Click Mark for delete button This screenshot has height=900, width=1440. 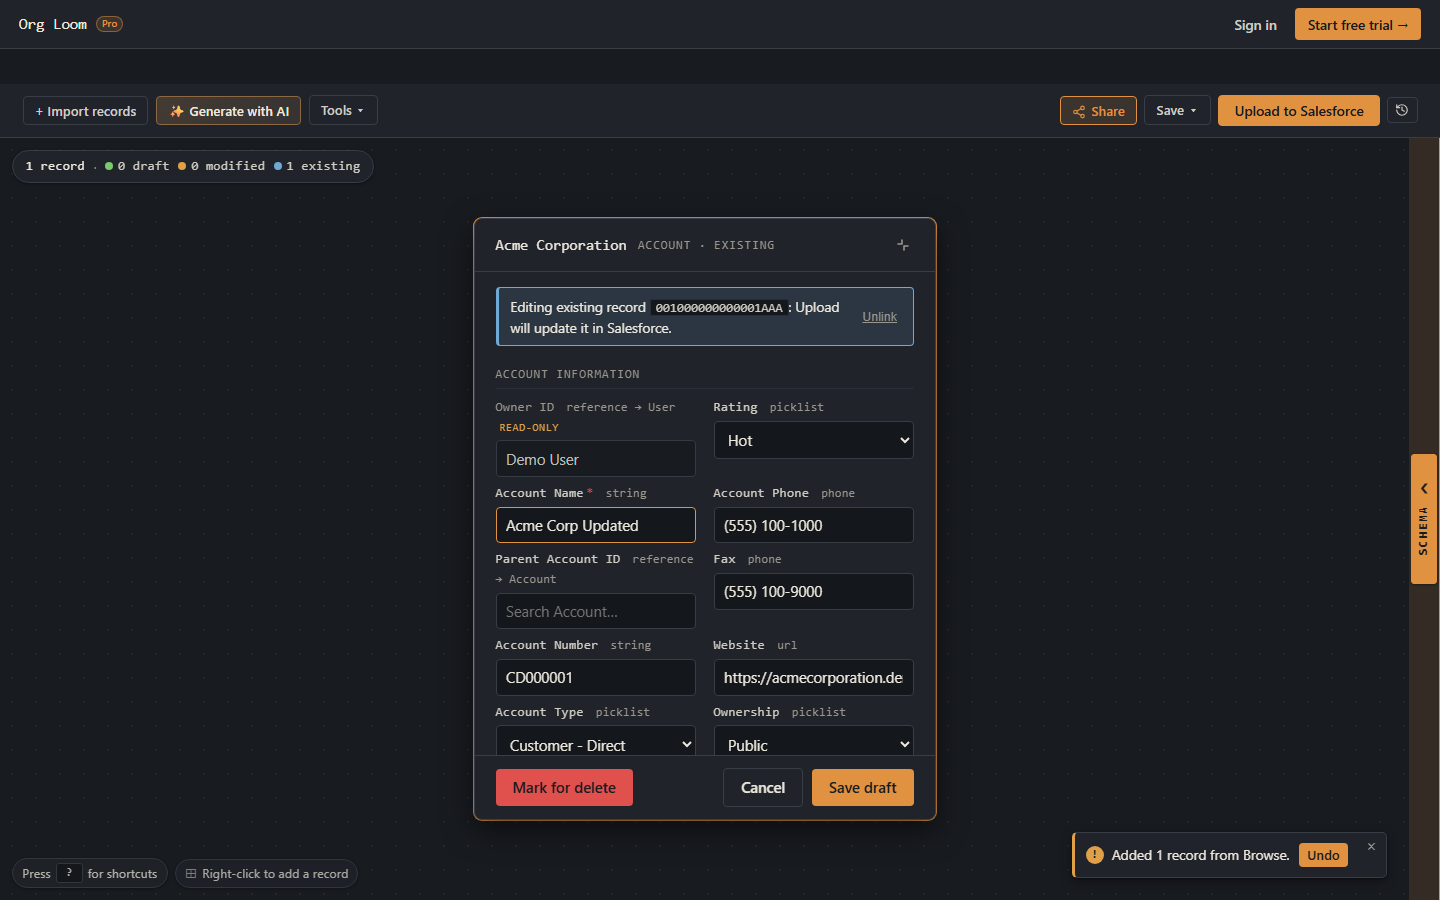pos(564,788)
